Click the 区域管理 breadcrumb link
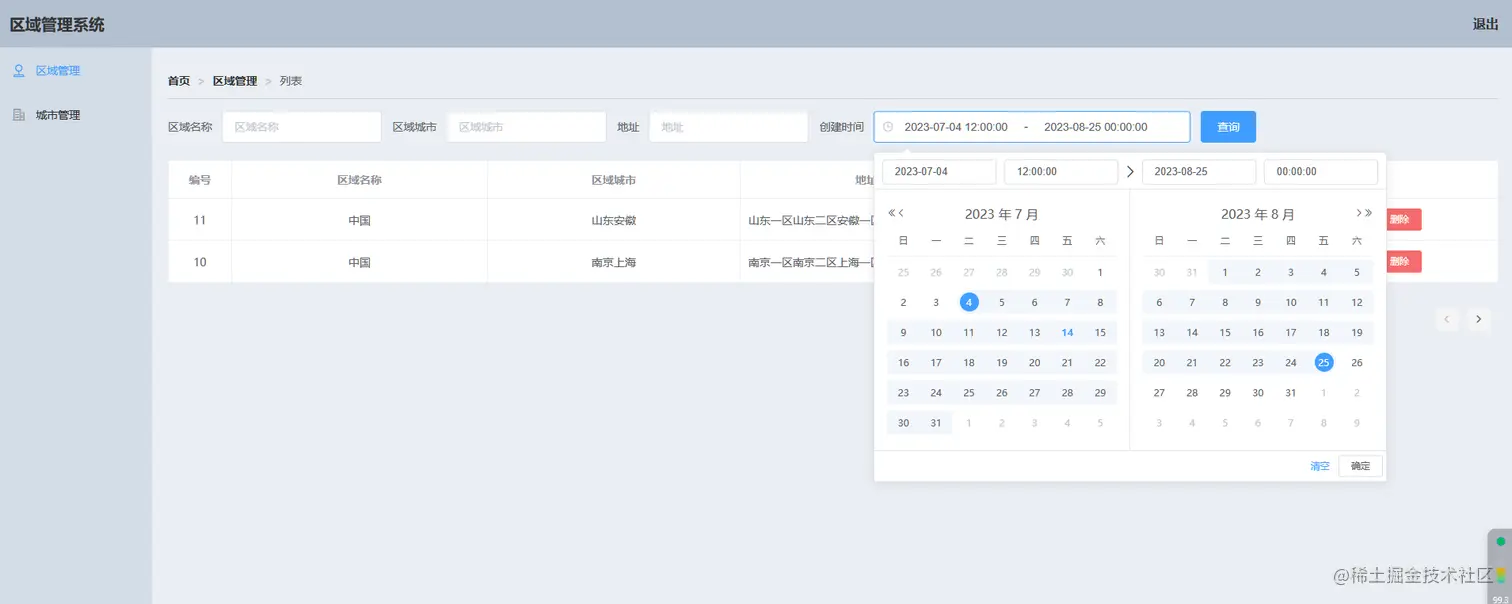 point(235,81)
